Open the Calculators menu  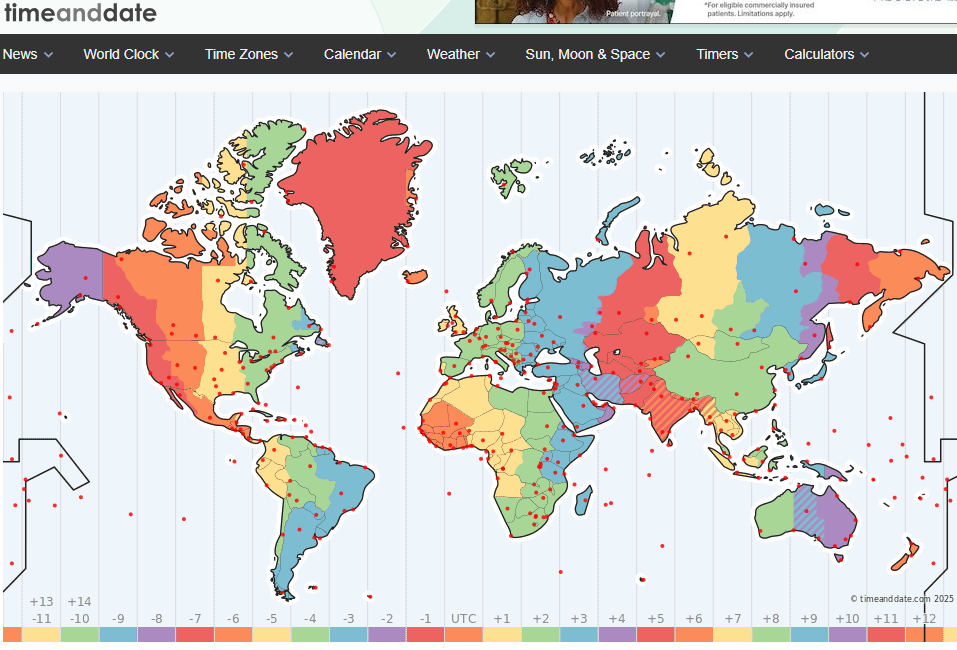pyautogui.click(x=826, y=54)
